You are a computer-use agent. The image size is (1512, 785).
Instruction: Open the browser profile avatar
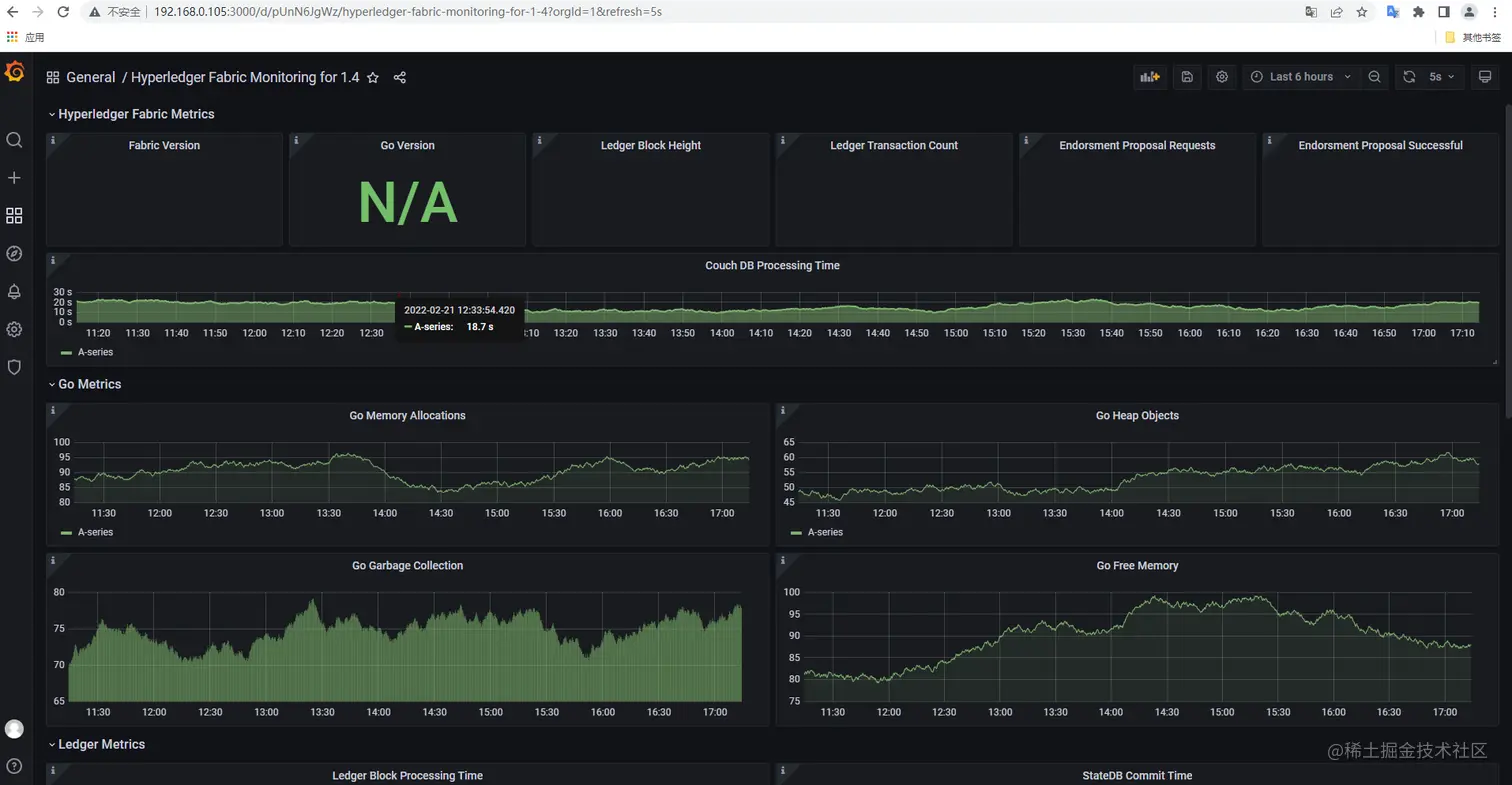(1469, 12)
